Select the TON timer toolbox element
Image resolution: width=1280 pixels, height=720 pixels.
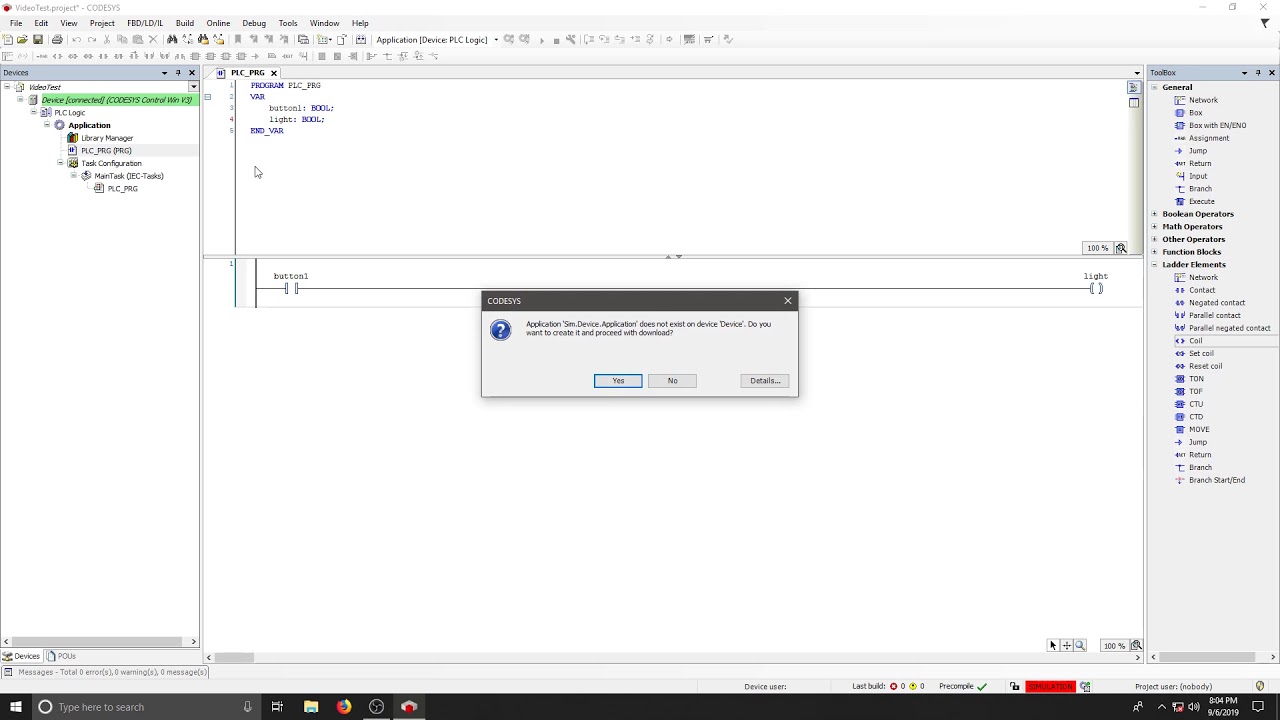coord(1196,379)
